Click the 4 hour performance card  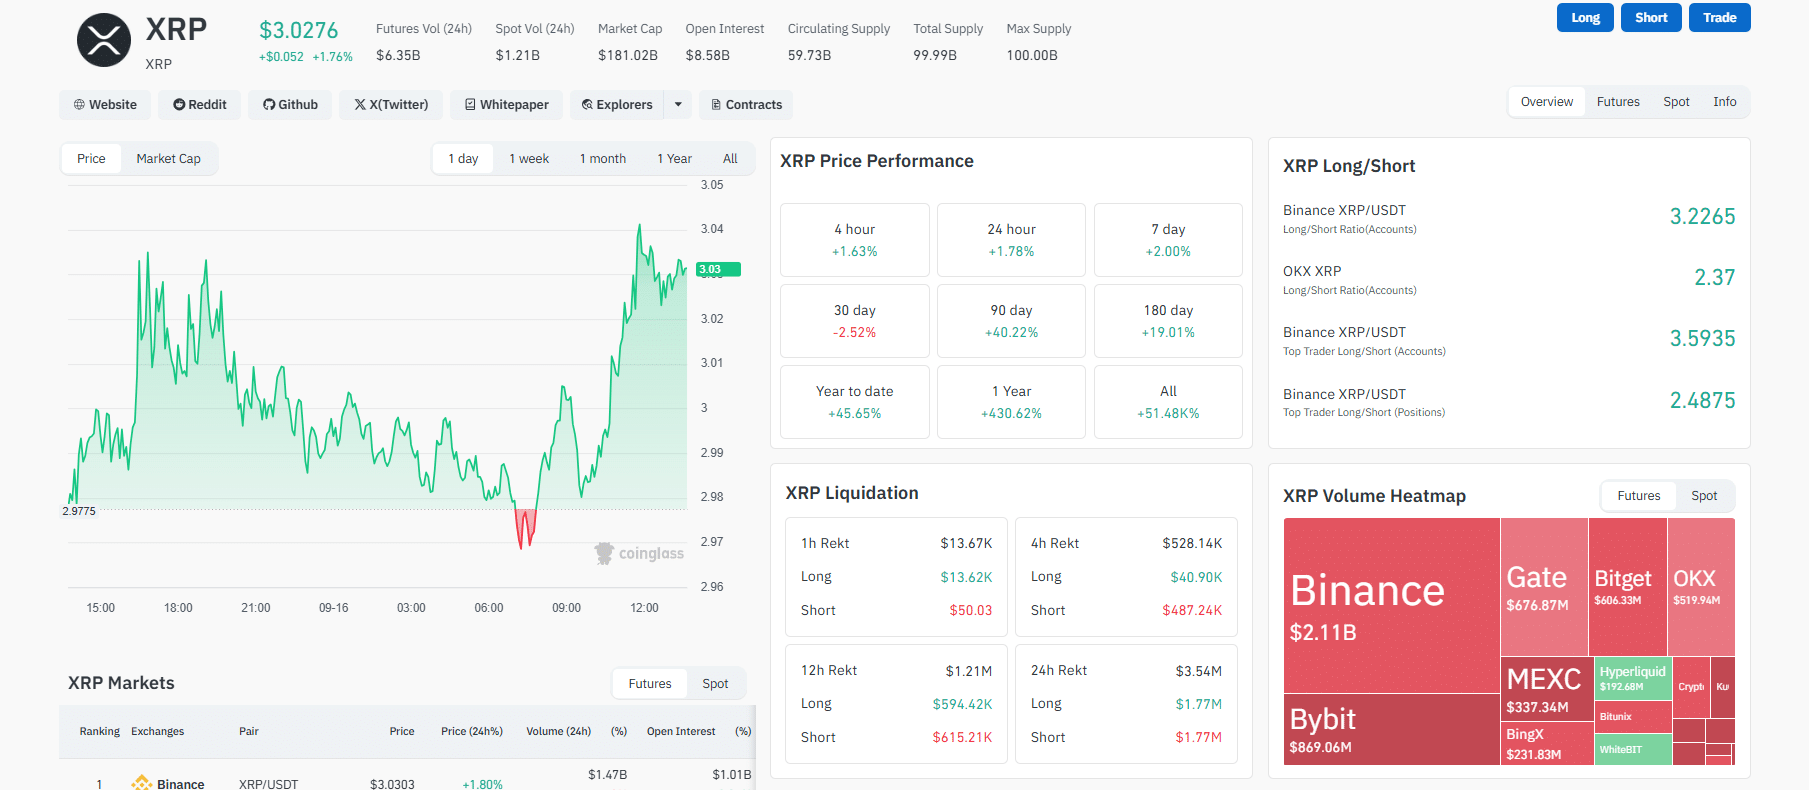(x=855, y=240)
